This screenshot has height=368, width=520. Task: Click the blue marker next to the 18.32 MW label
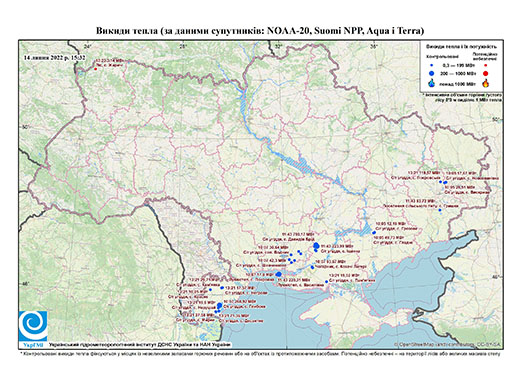[326, 282]
